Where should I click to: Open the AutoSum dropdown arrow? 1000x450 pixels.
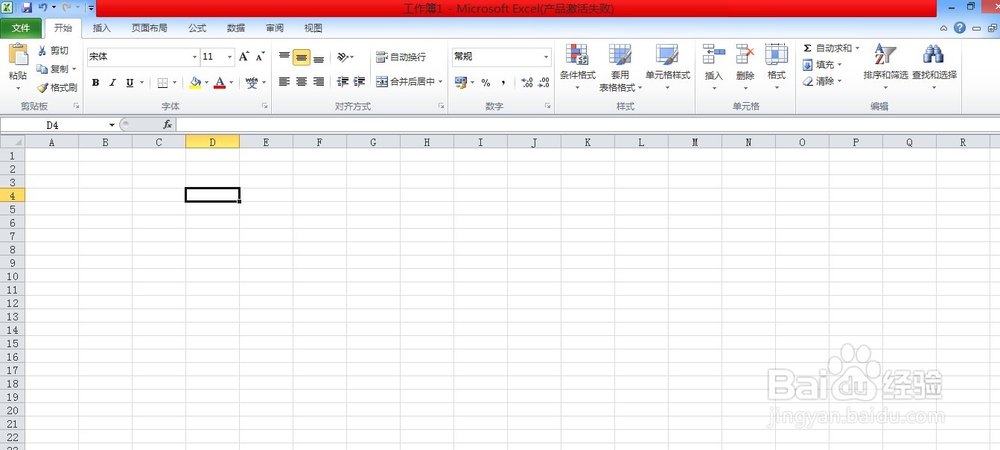click(x=858, y=48)
